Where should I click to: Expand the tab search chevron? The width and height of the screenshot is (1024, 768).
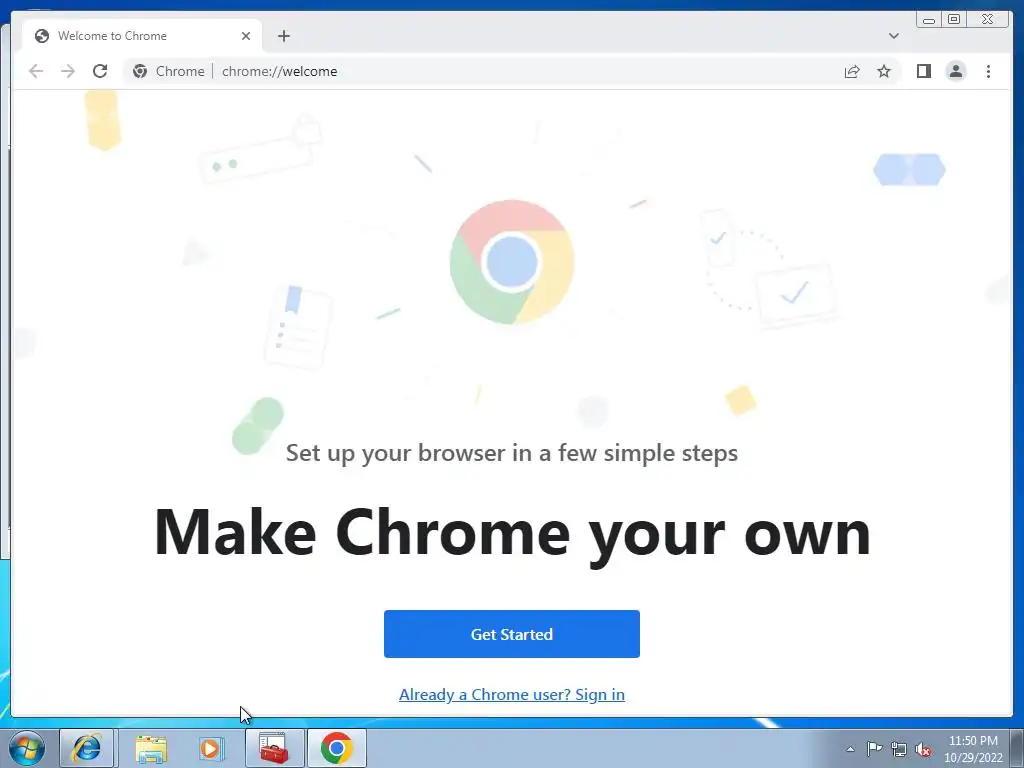(x=893, y=36)
